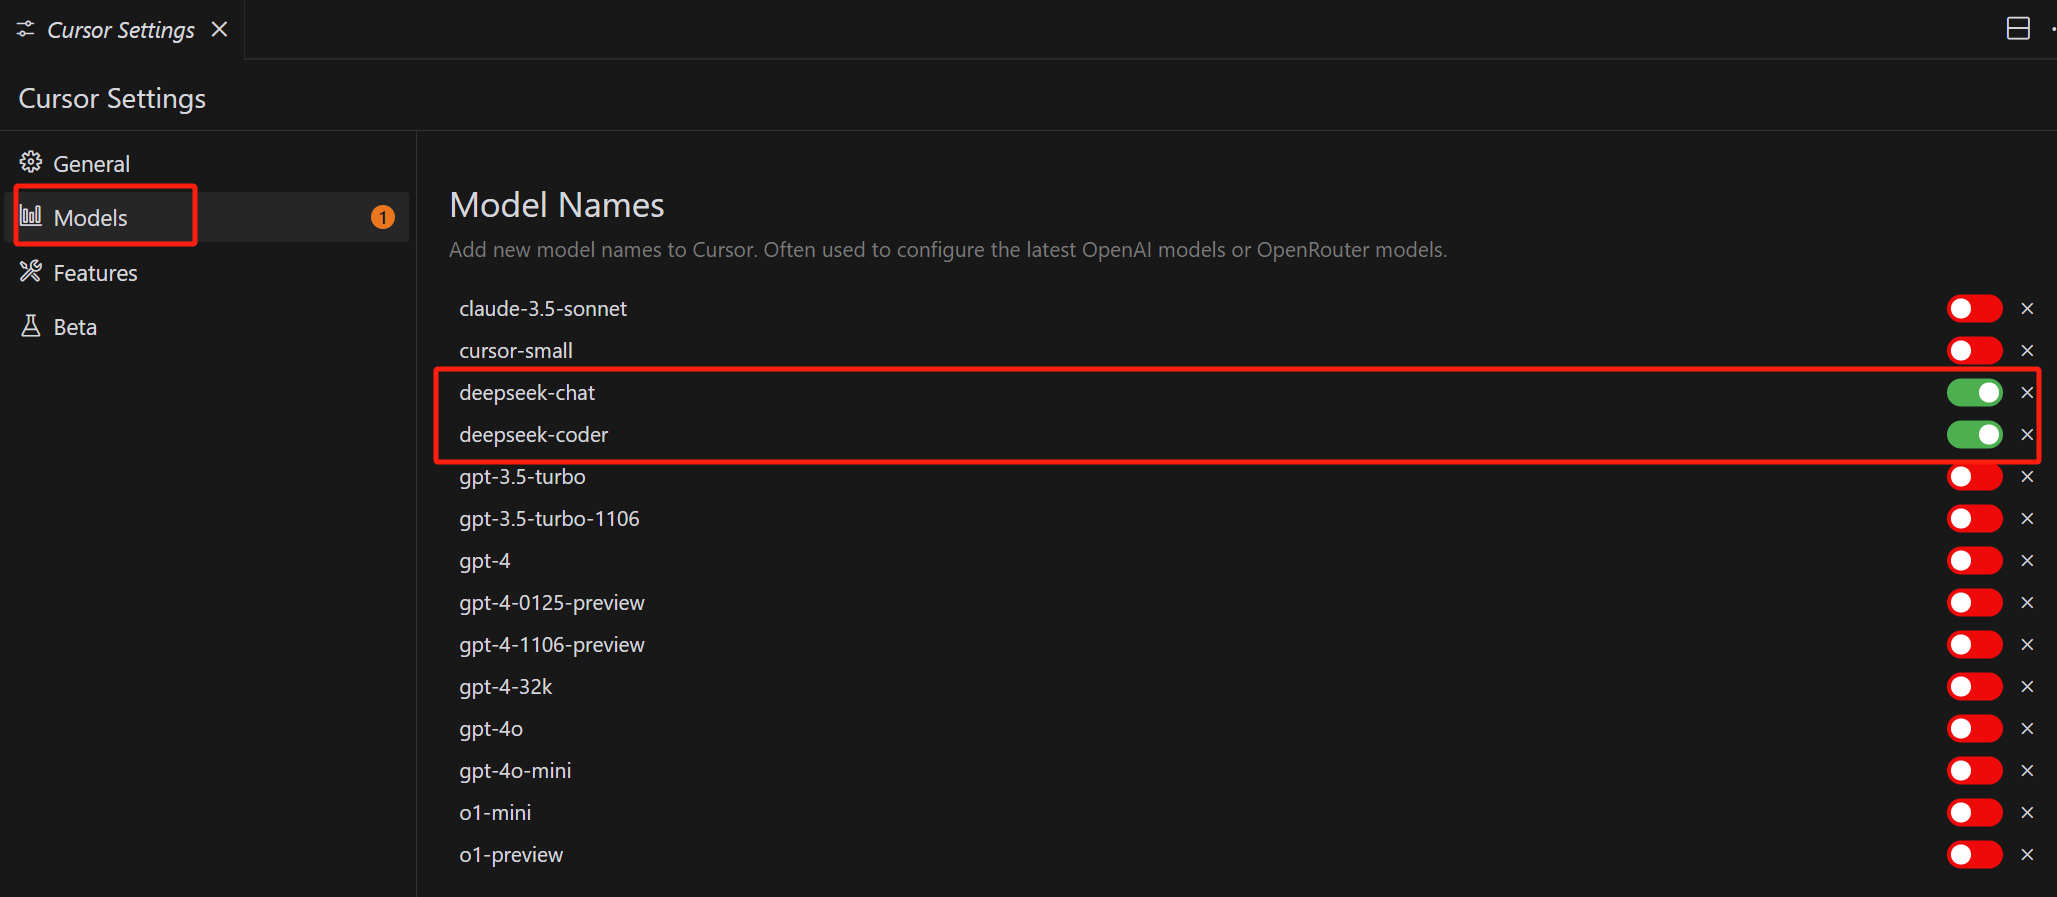Delete the o1-preview model entry
The image size is (2057, 897).
pos(2027,855)
